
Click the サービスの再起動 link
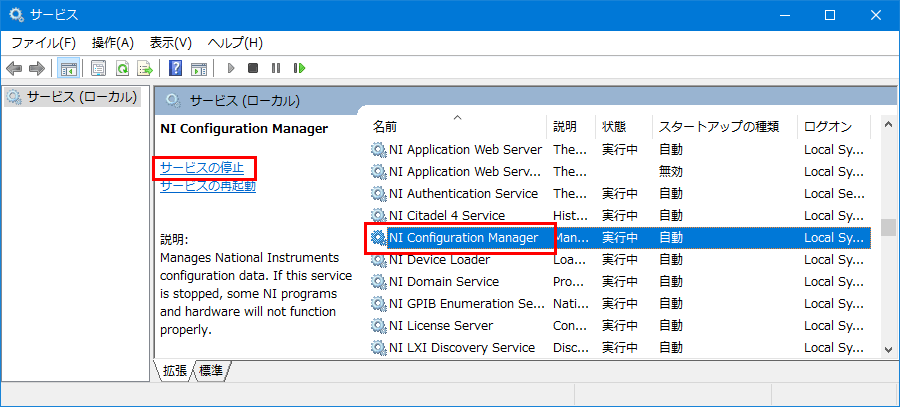click(x=208, y=186)
